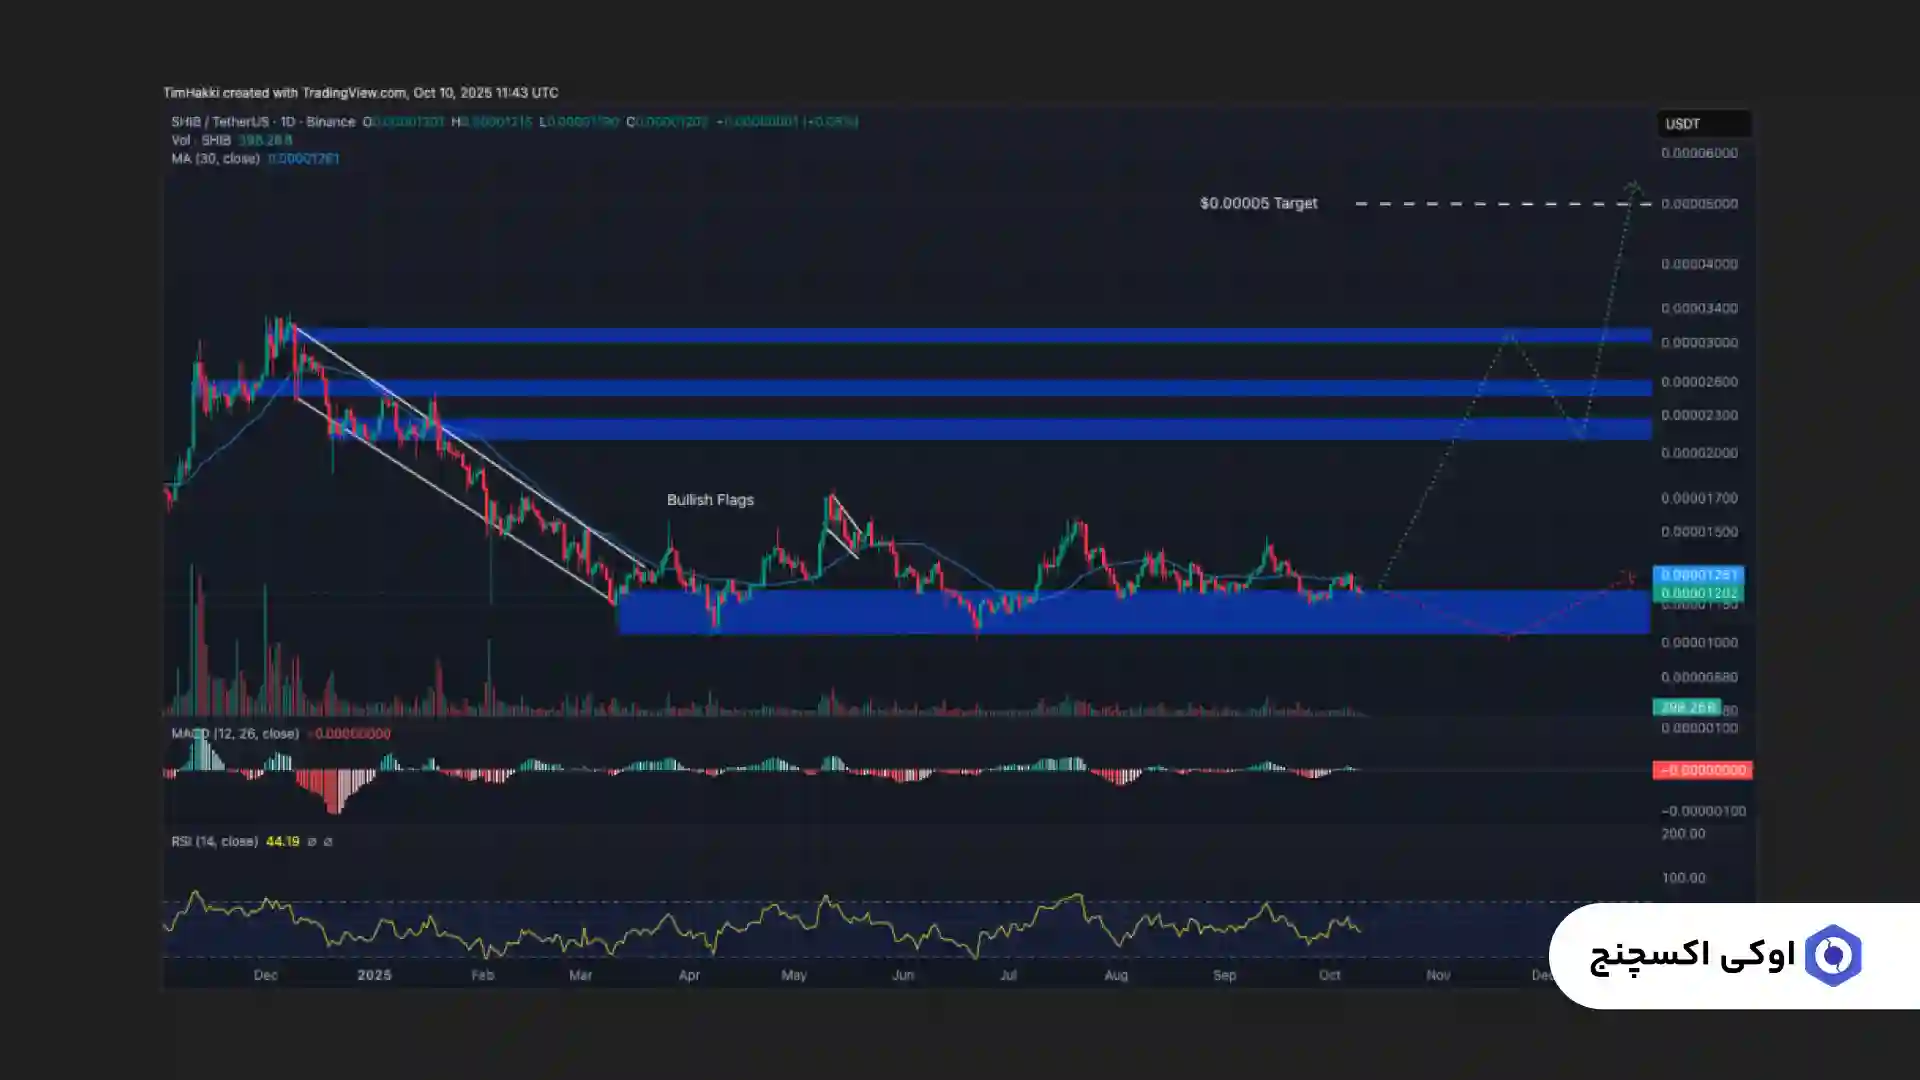Screen dimensions: 1920x1080
Task: Select the MA (30, close) indicator legend
Action: (215, 159)
